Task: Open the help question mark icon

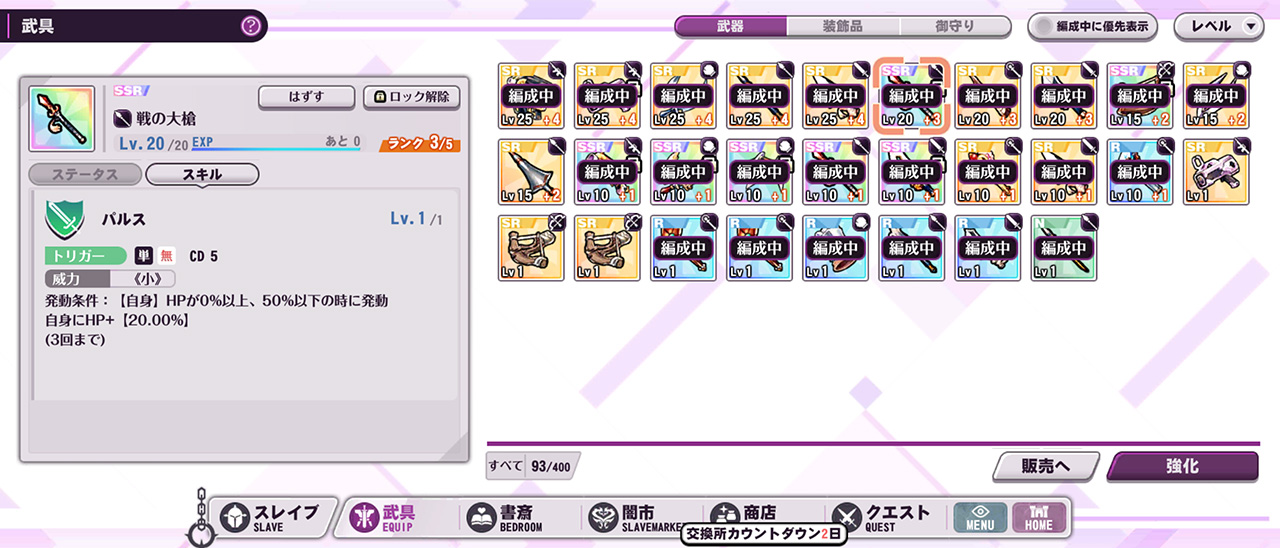Action: pyautogui.click(x=250, y=26)
